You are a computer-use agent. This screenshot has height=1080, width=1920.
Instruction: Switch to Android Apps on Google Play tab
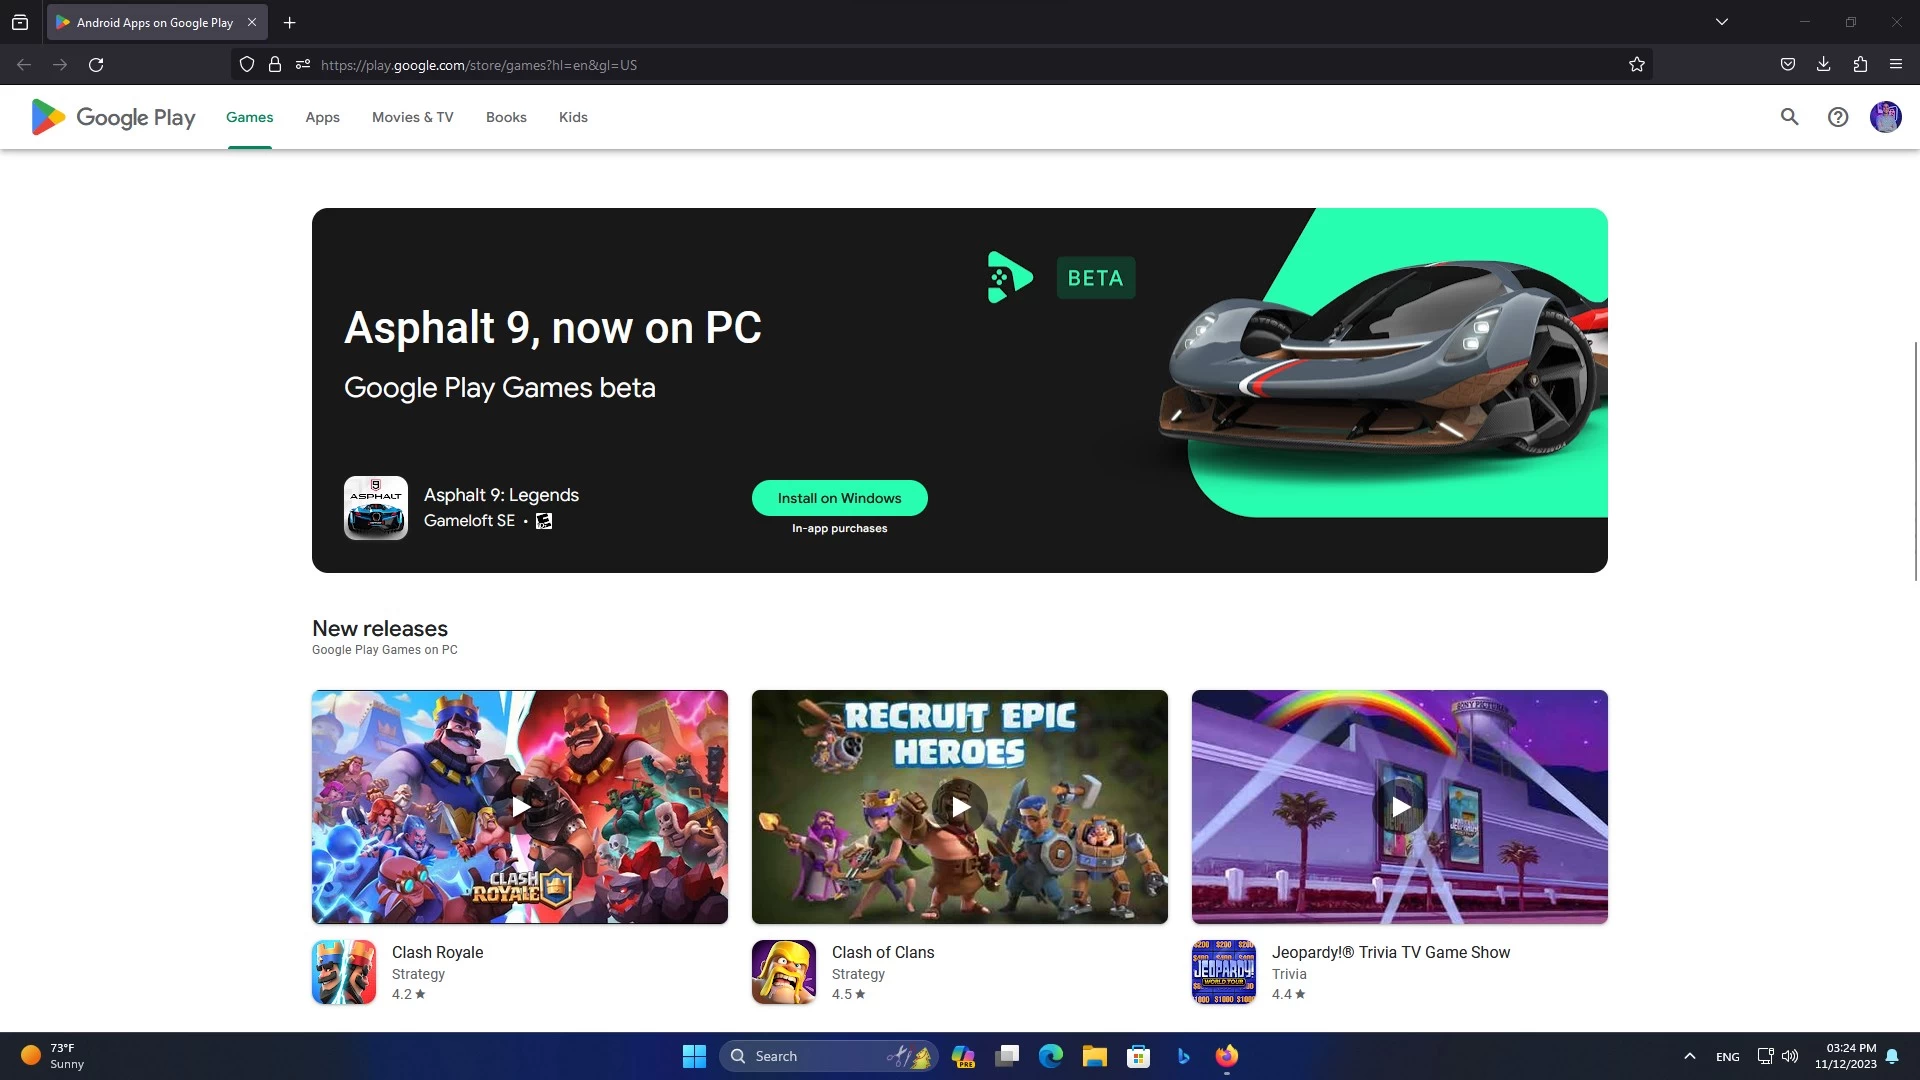[x=155, y=22]
